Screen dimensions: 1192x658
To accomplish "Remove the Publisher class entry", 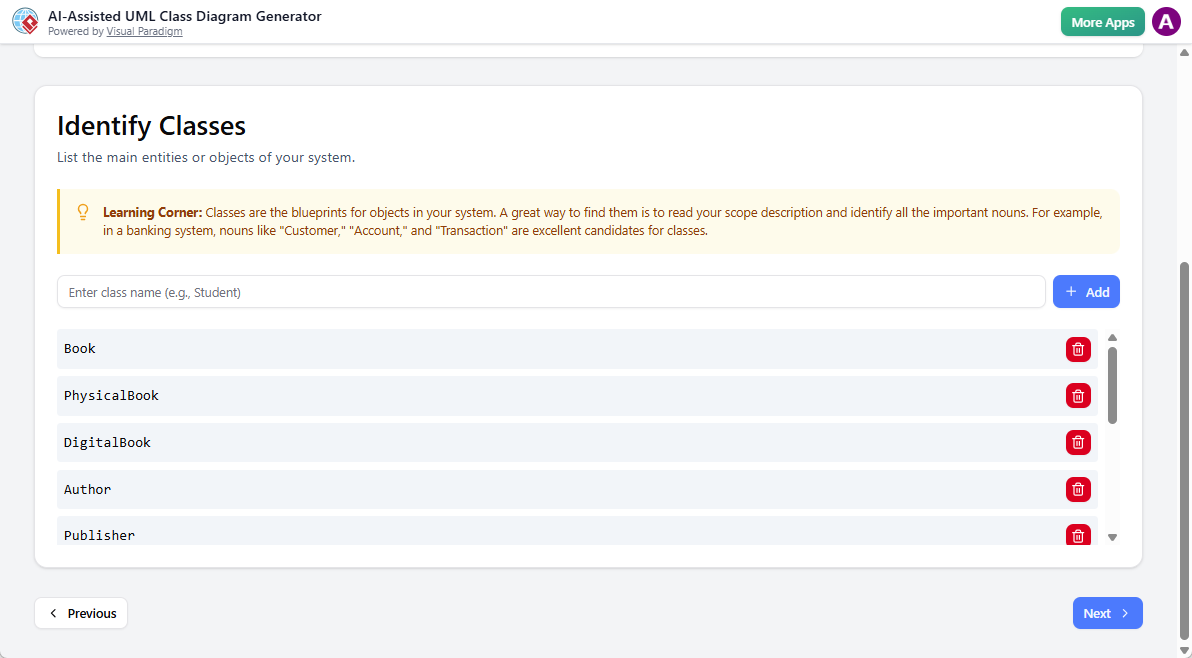I will (x=1078, y=535).
